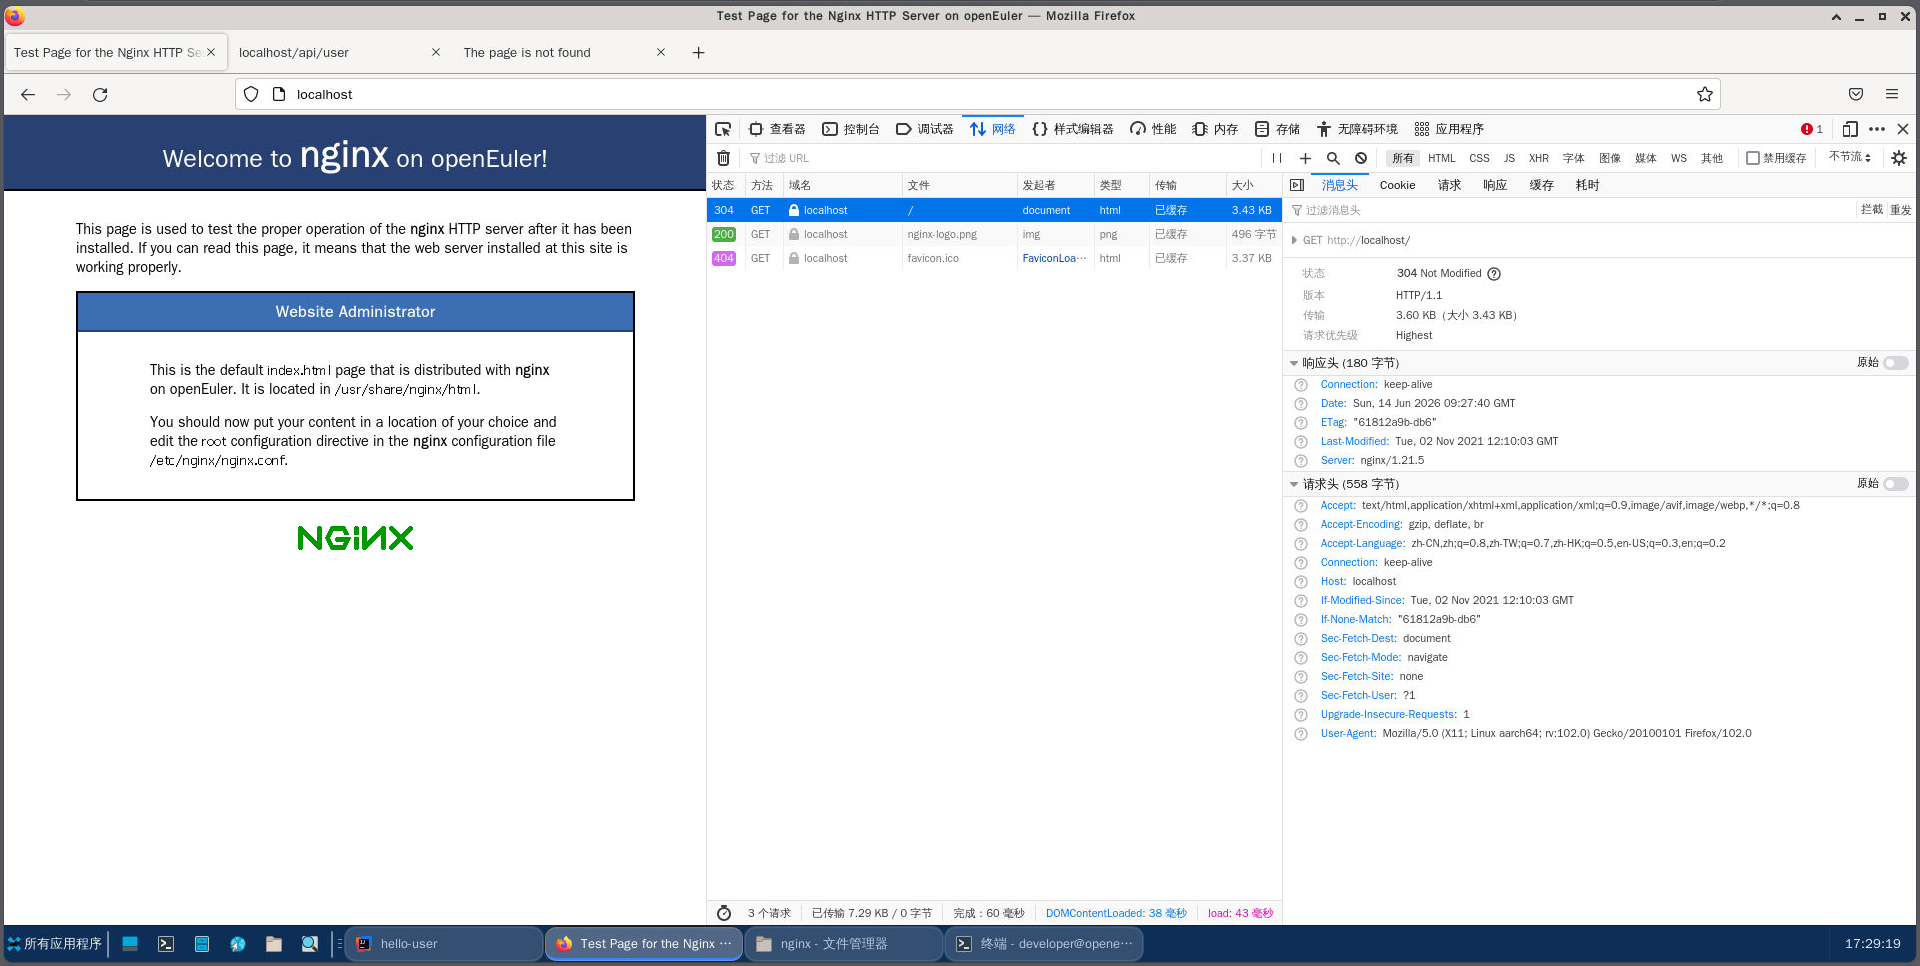The image size is (1920, 966).
Task: Sort requests by 状态 column header
Action: pos(725,185)
